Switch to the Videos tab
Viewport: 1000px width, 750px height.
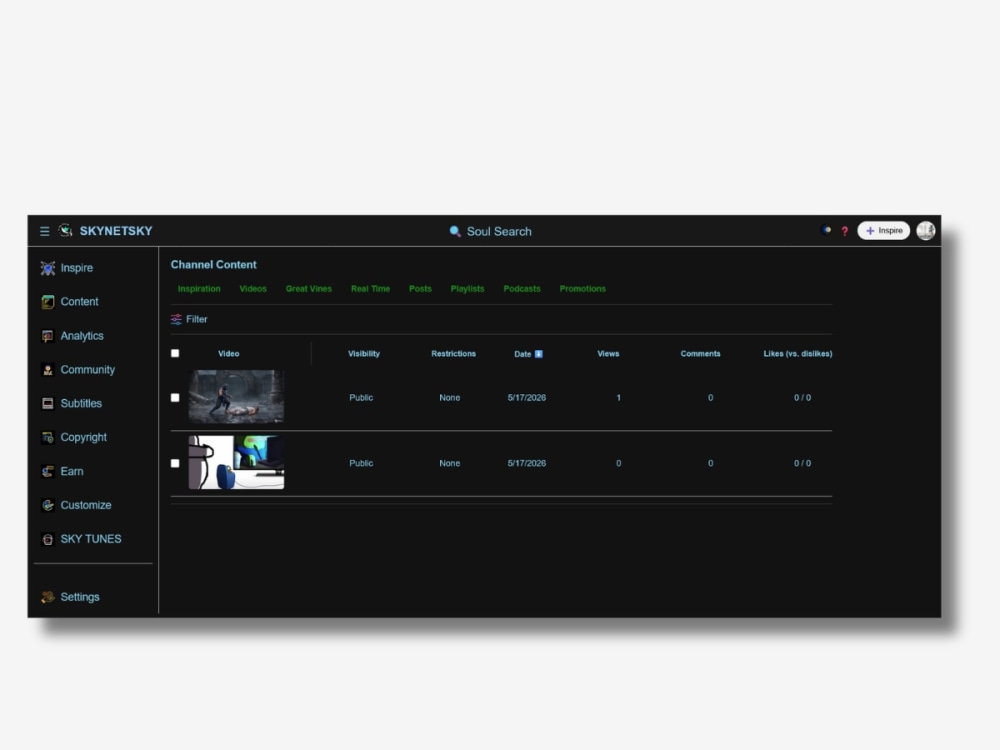(253, 289)
